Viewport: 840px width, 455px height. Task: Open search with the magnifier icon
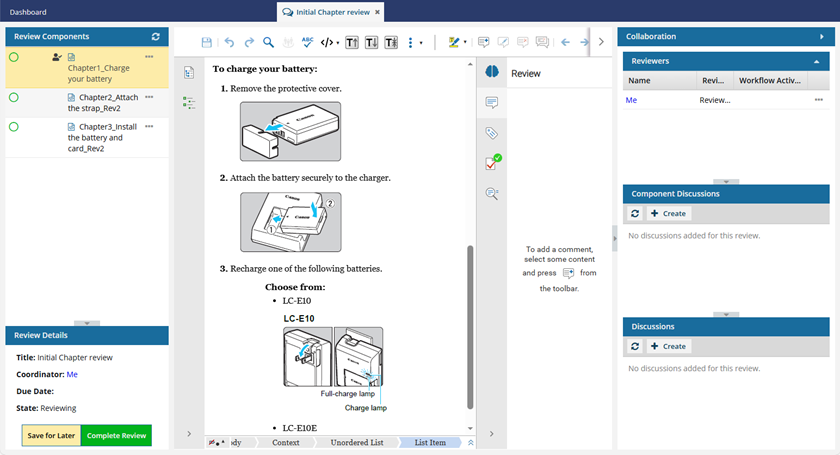pyautogui.click(x=268, y=42)
